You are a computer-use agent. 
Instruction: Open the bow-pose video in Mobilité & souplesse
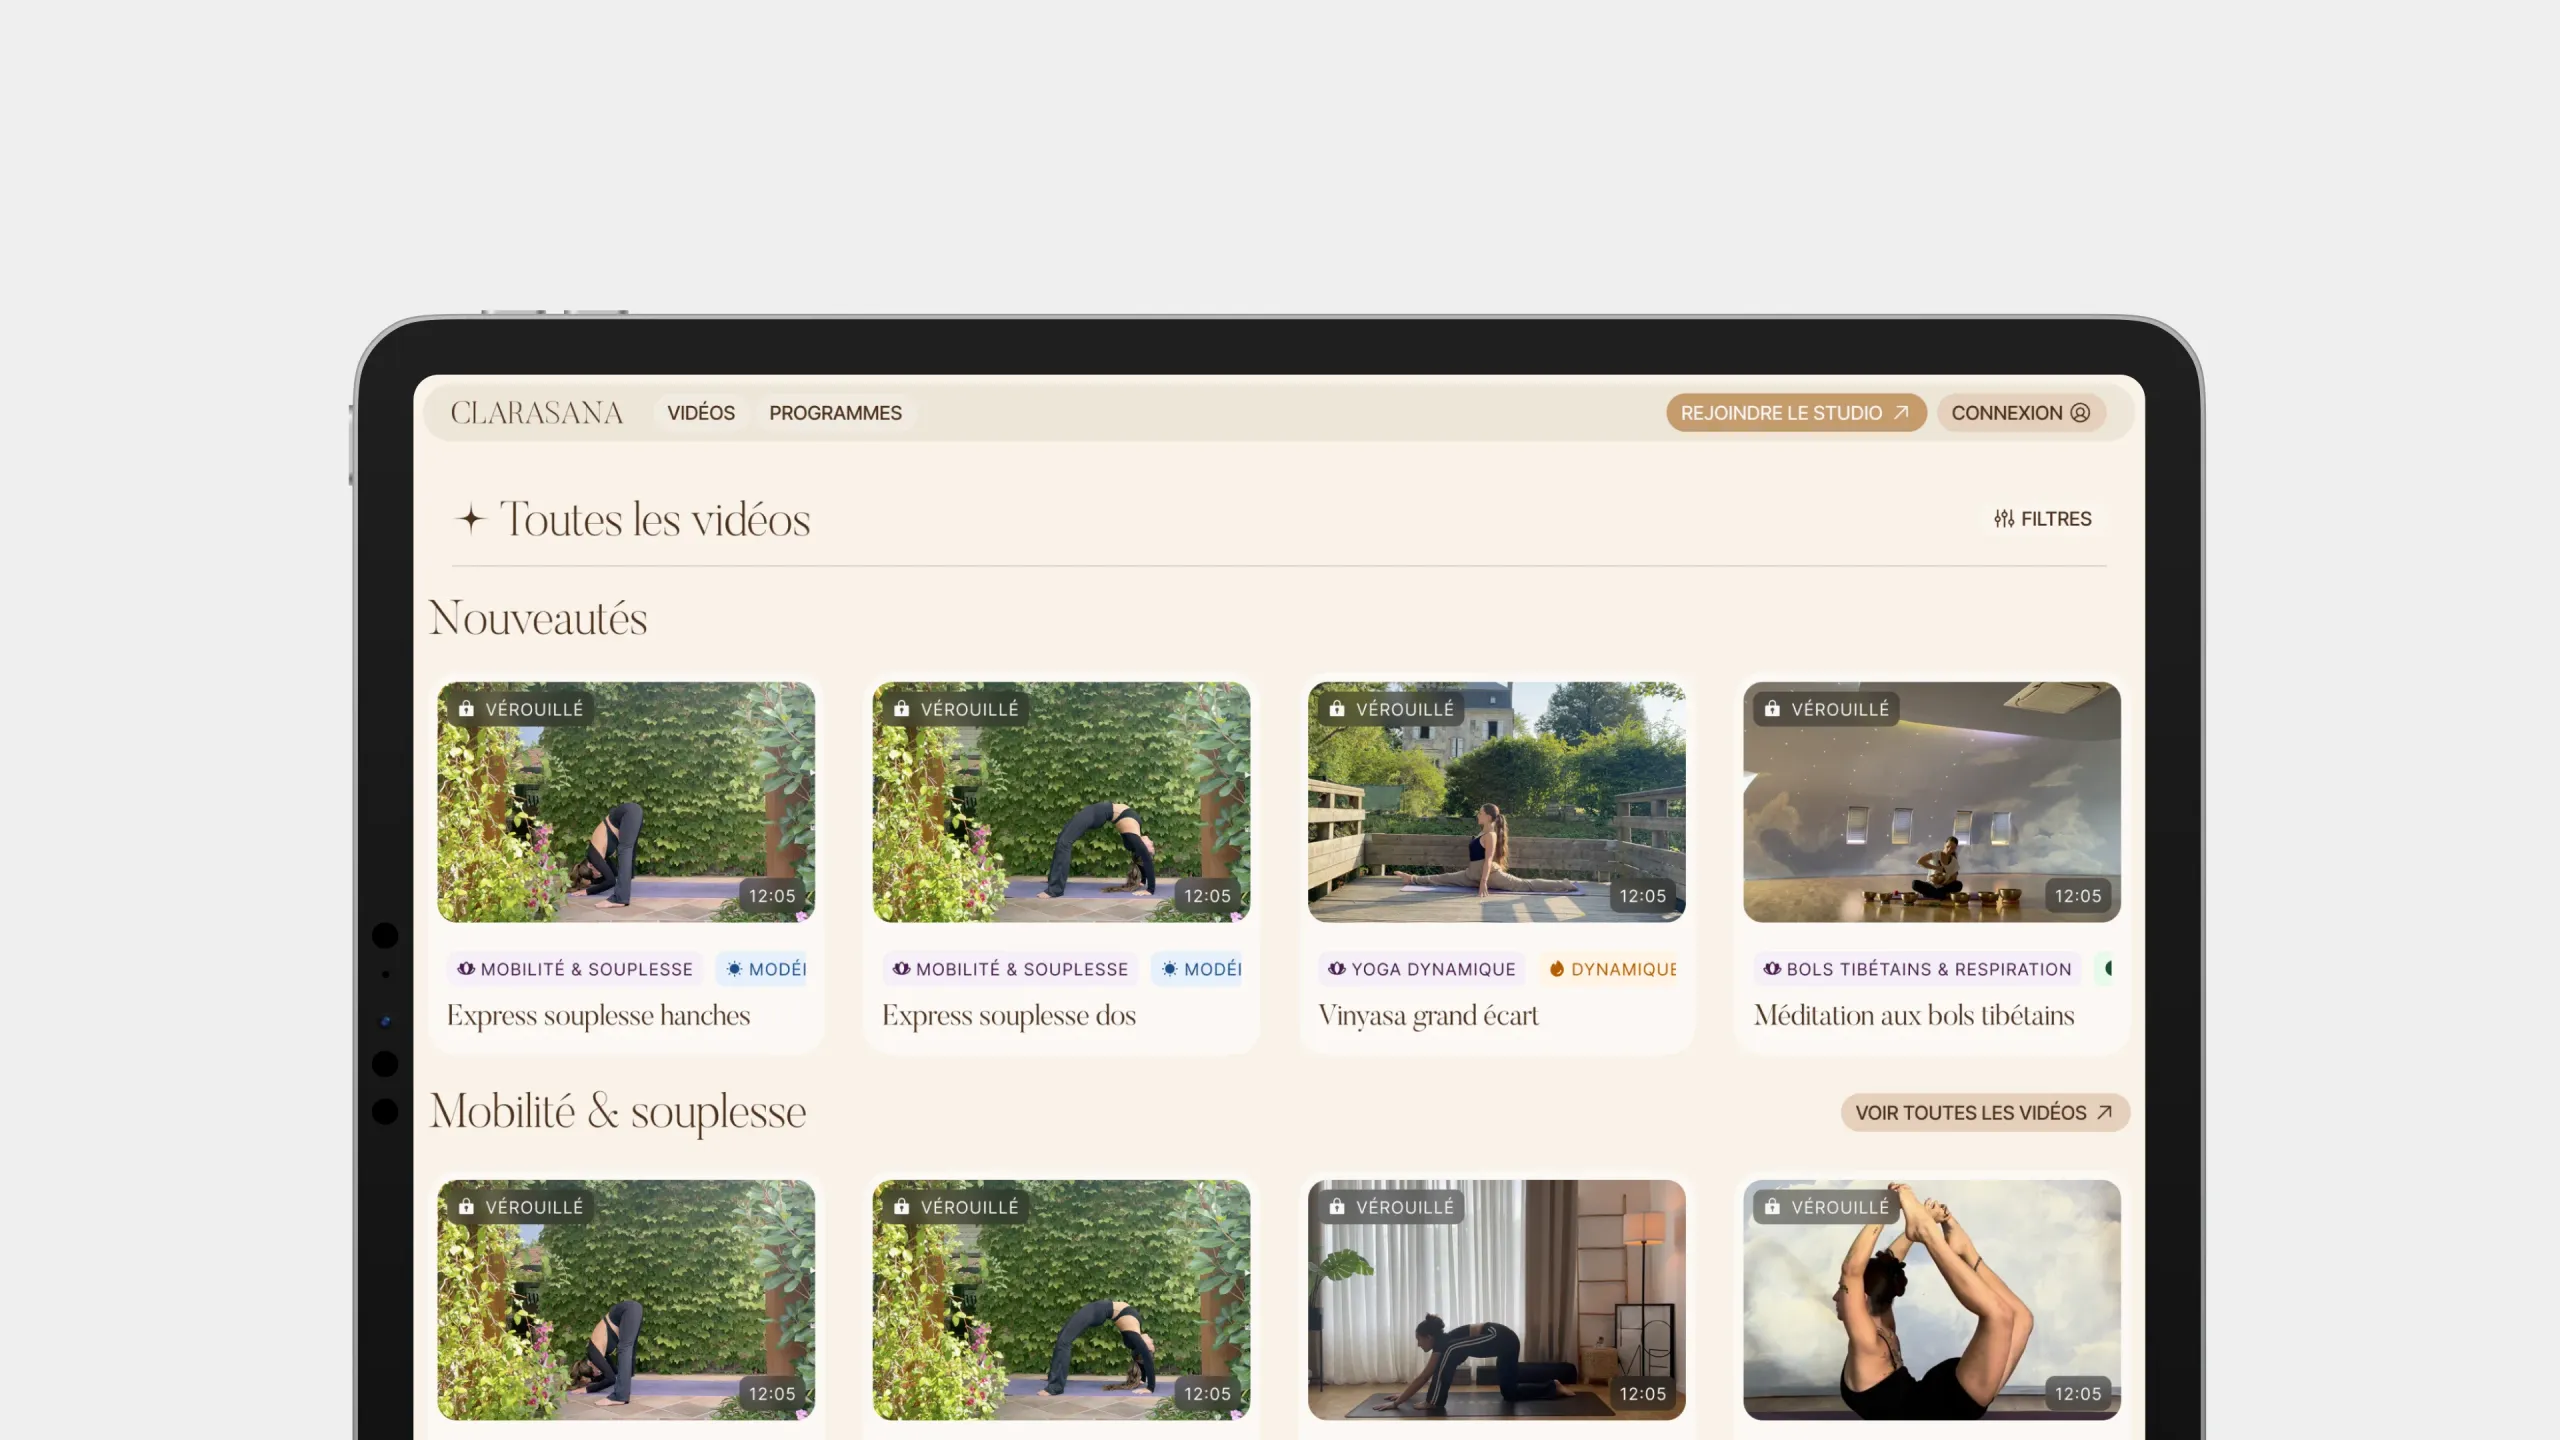[1931, 1300]
